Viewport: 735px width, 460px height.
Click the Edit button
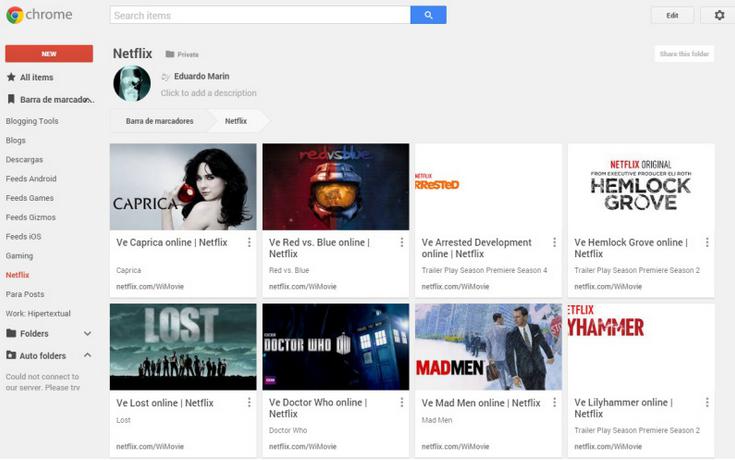click(x=672, y=15)
